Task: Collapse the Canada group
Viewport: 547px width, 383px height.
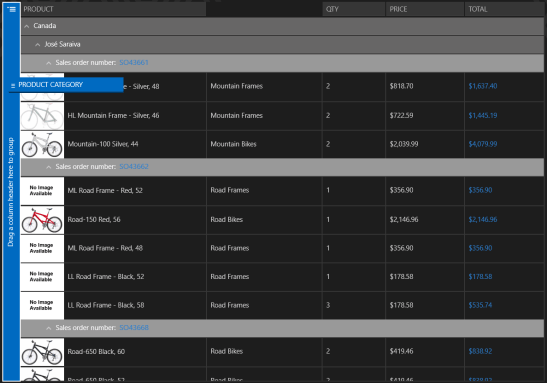Action: (x=27, y=26)
